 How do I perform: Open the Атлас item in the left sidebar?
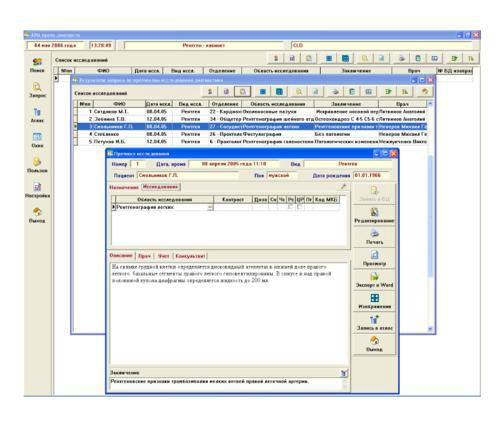coord(37,115)
